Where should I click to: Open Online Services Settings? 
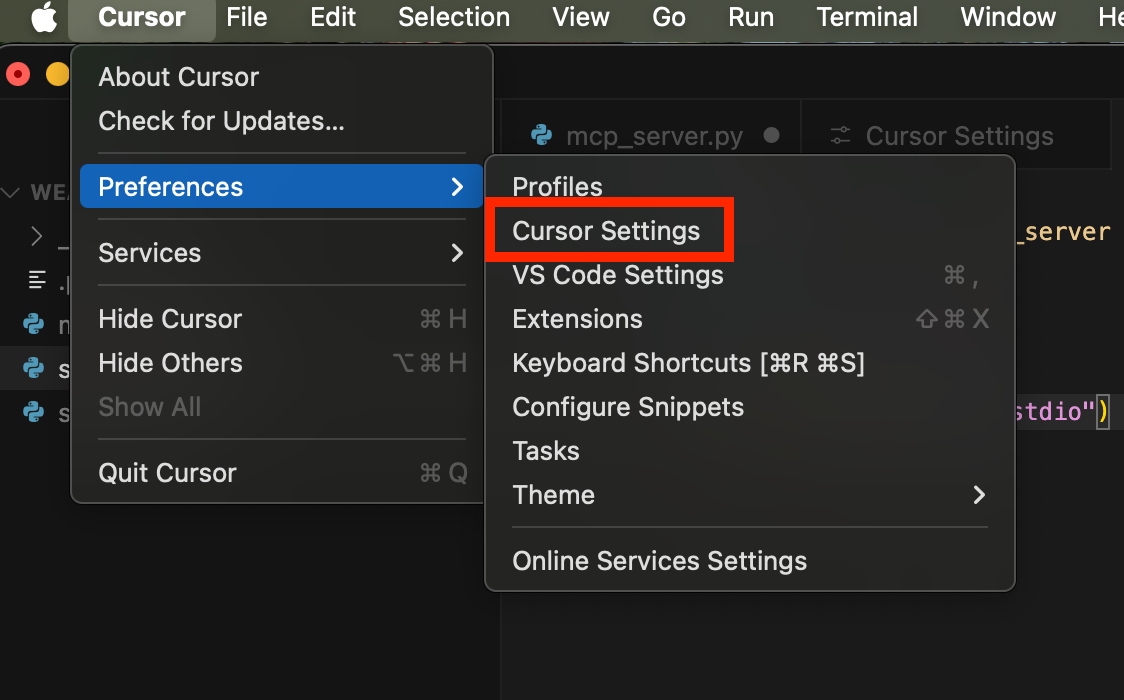(750, 561)
